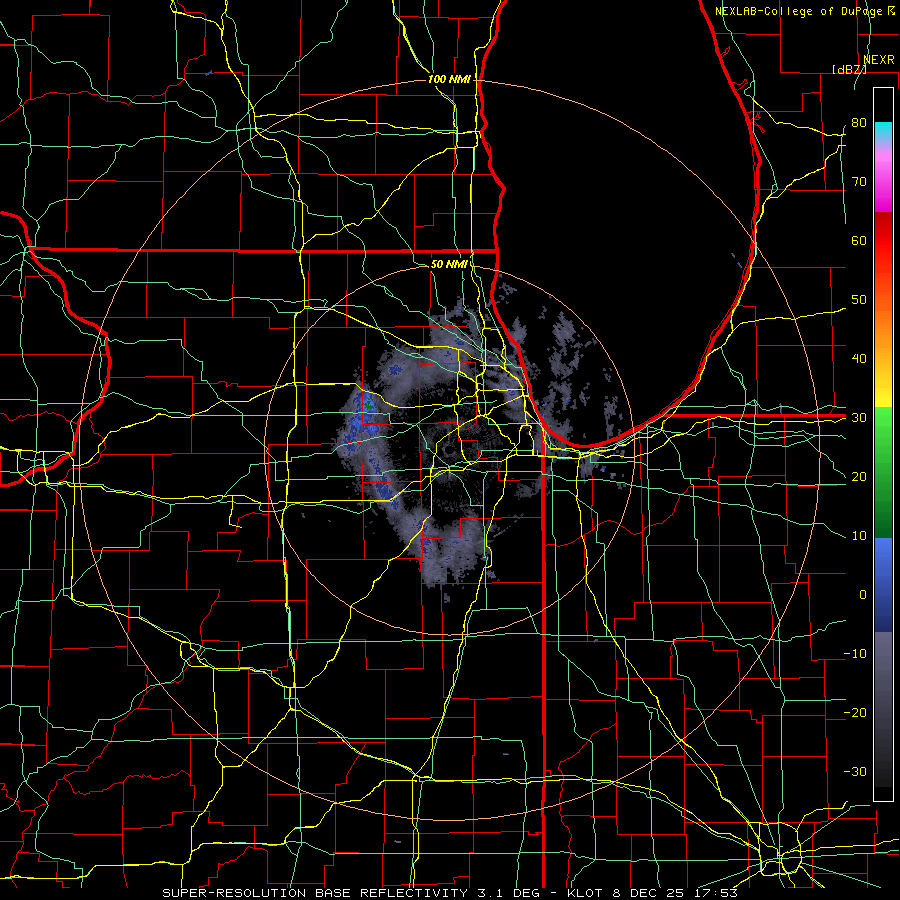The width and height of the screenshot is (900, 900).
Task: Click the blue band of the reflectivity legend
Action: 883,584
